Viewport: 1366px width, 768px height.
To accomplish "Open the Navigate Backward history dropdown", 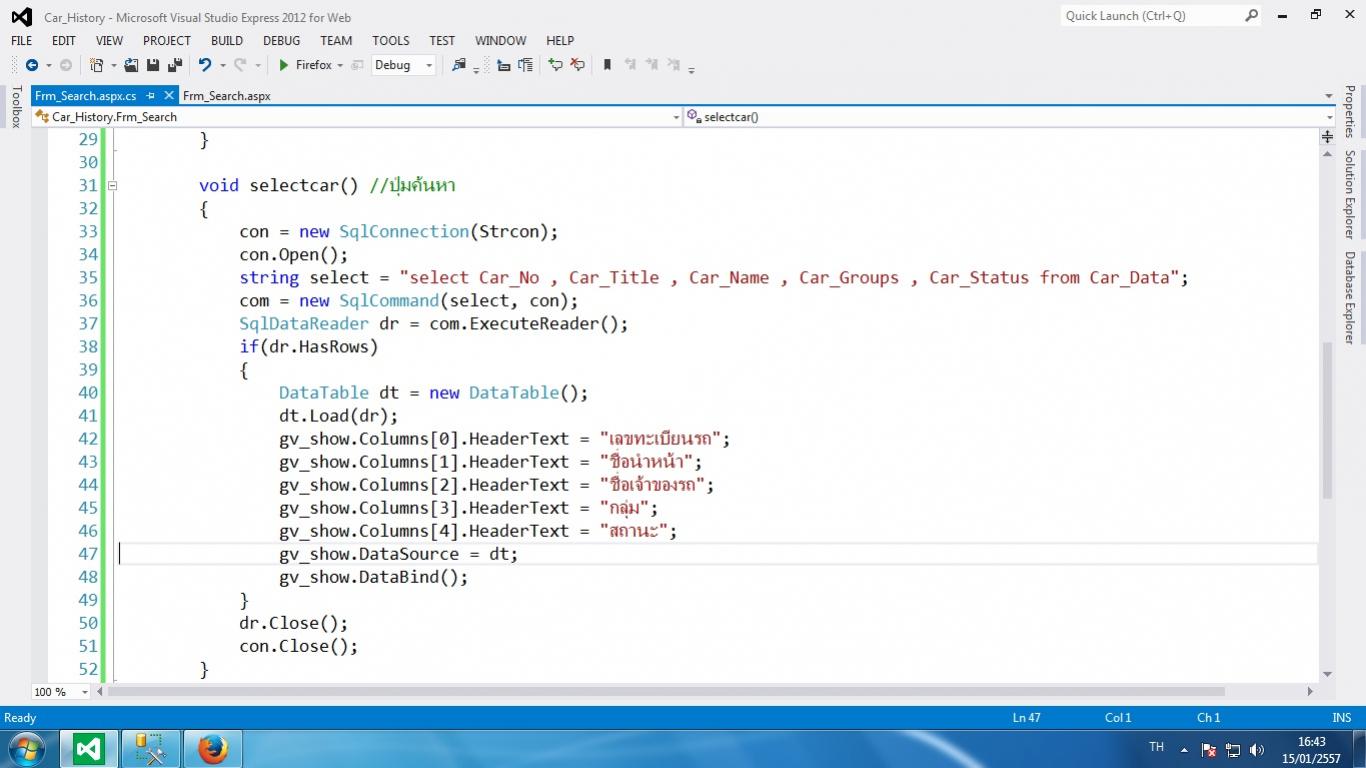I will point(48,65).
